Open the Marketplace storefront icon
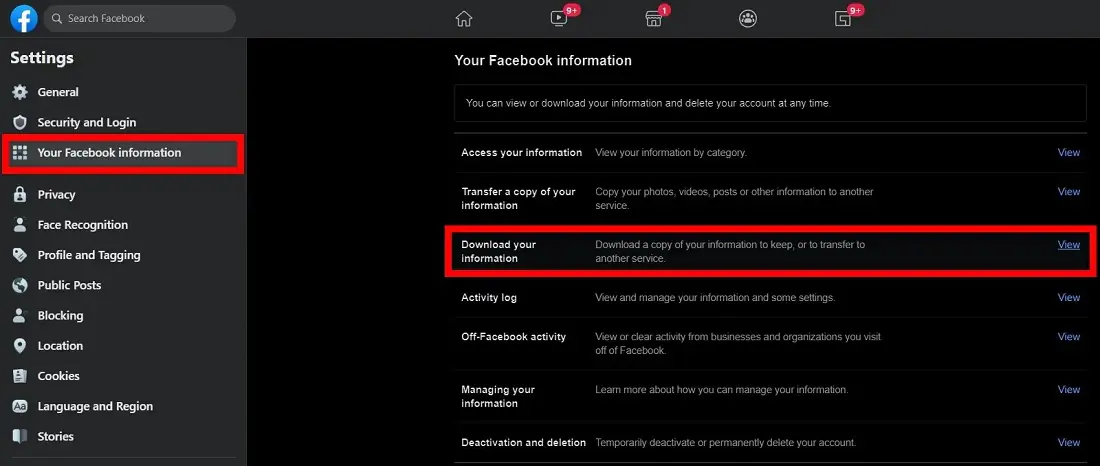This screenshot has width=1100, height=466. tap(653, 18)
